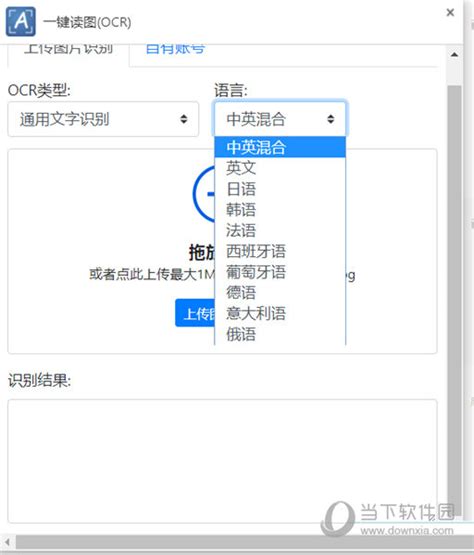This screenshot has height=555, width=474.
Task: Click inside the 识别结果 text area
Action: (222, 461)
